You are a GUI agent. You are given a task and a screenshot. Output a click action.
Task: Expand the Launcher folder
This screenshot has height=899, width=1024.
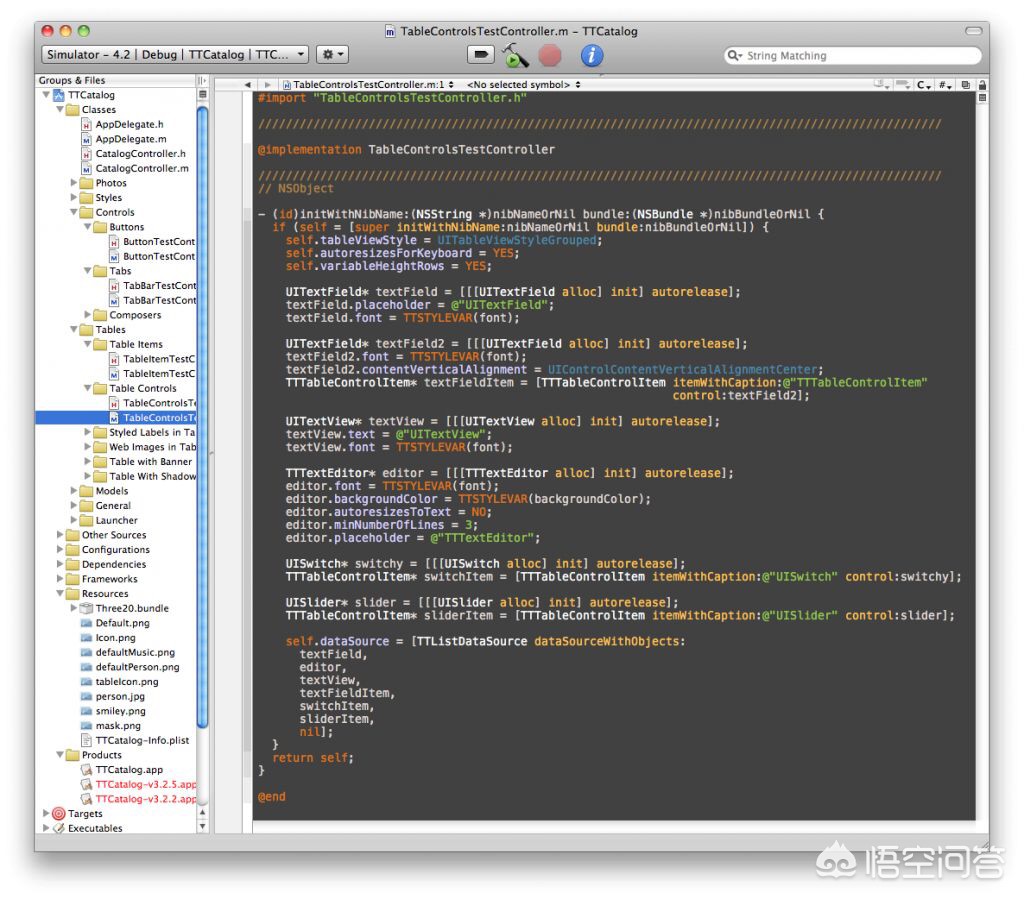coord(74,520)
